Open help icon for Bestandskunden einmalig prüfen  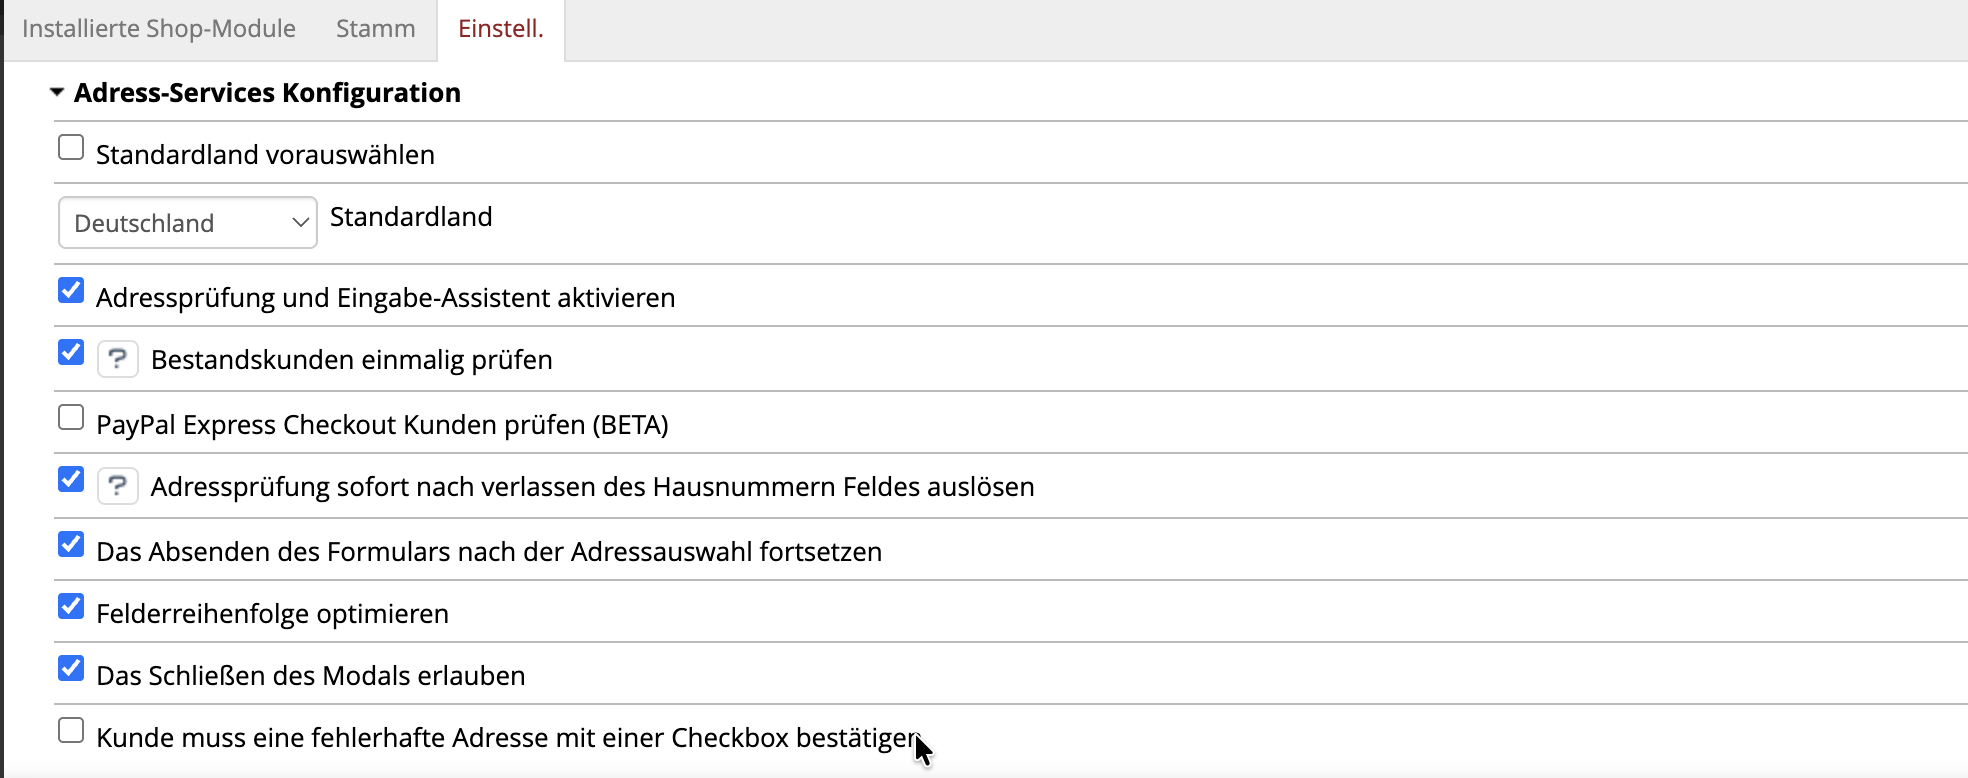[x=117, y=358]
